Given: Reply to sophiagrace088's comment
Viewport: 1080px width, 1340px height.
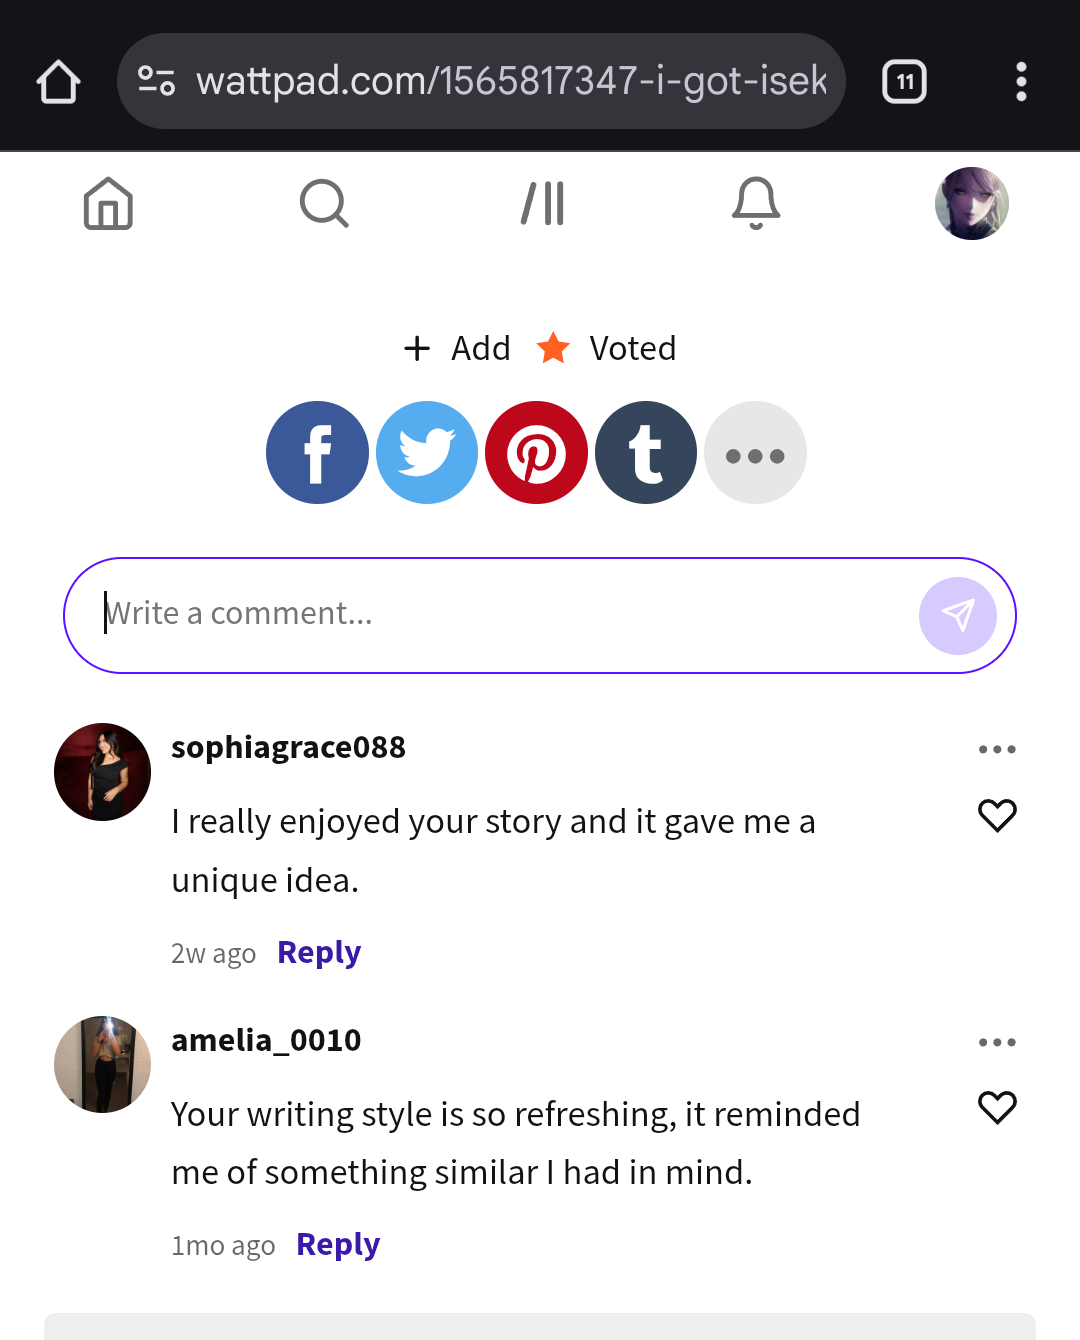Looking at the screenshot, I should (x=319, y=953).
